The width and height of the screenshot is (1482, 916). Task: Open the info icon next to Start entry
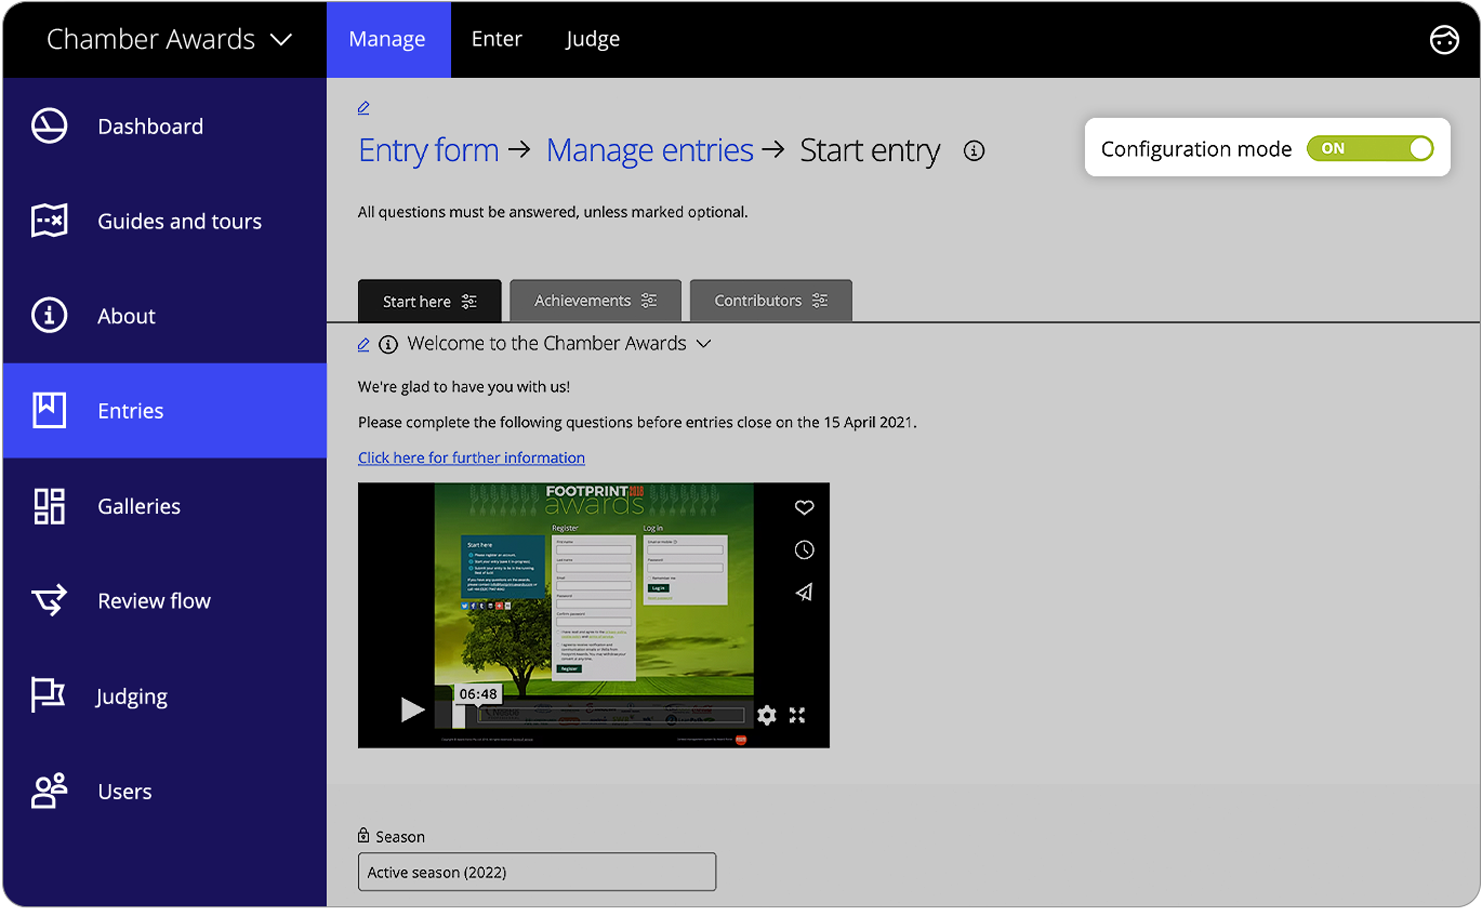[973, 150]
